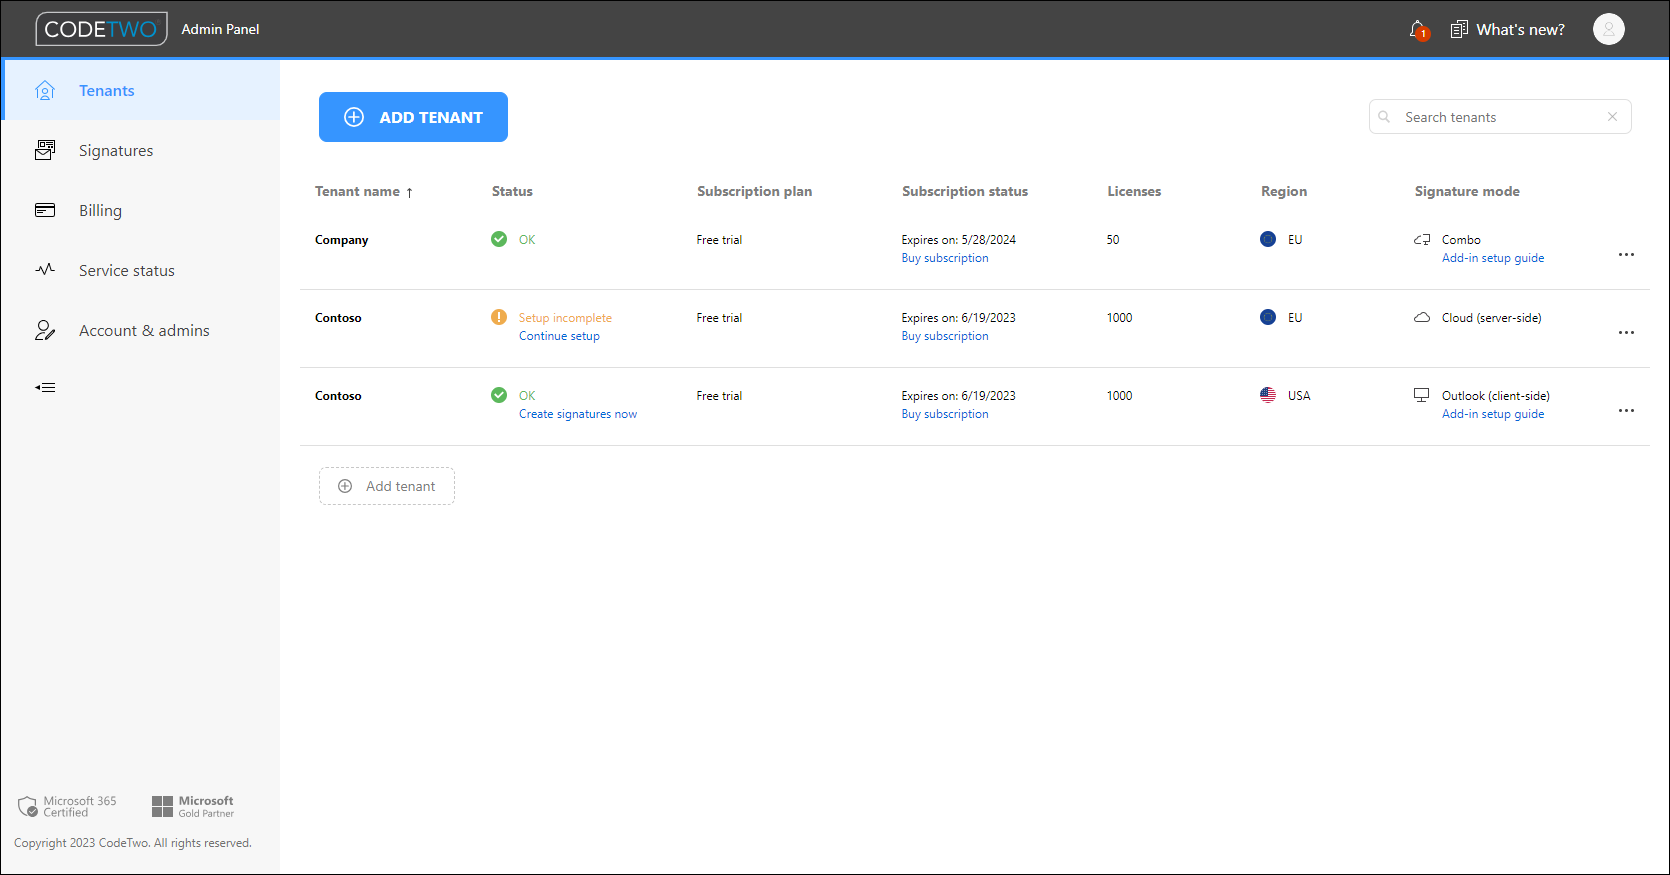Screen dimensions: 1670x875
Task: Click the EU flag icon for Company
Action: click(x=1268, y=239)
